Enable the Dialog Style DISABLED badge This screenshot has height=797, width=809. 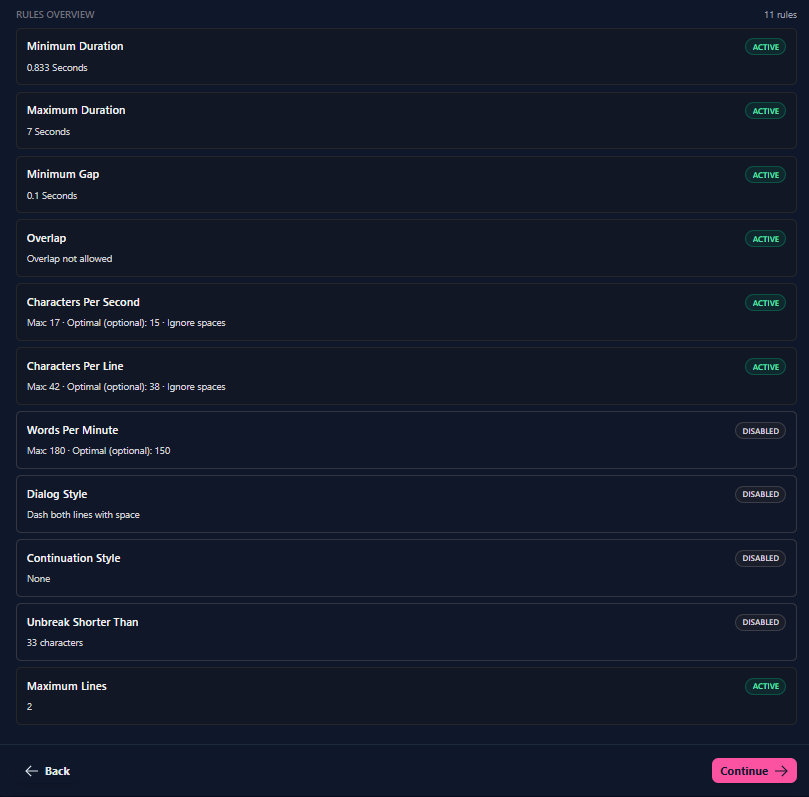pos(760,495)
